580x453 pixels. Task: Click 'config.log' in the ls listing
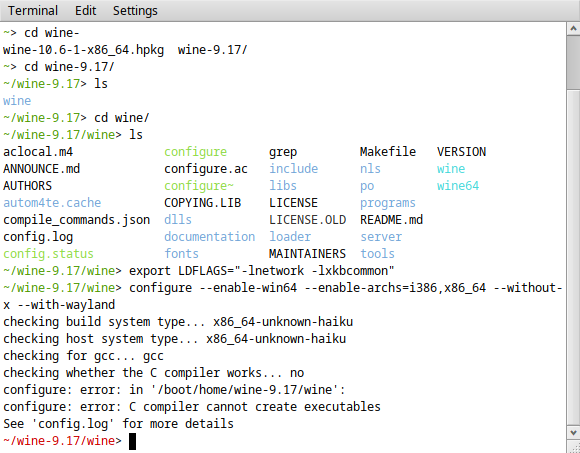(x=38, y=237)
